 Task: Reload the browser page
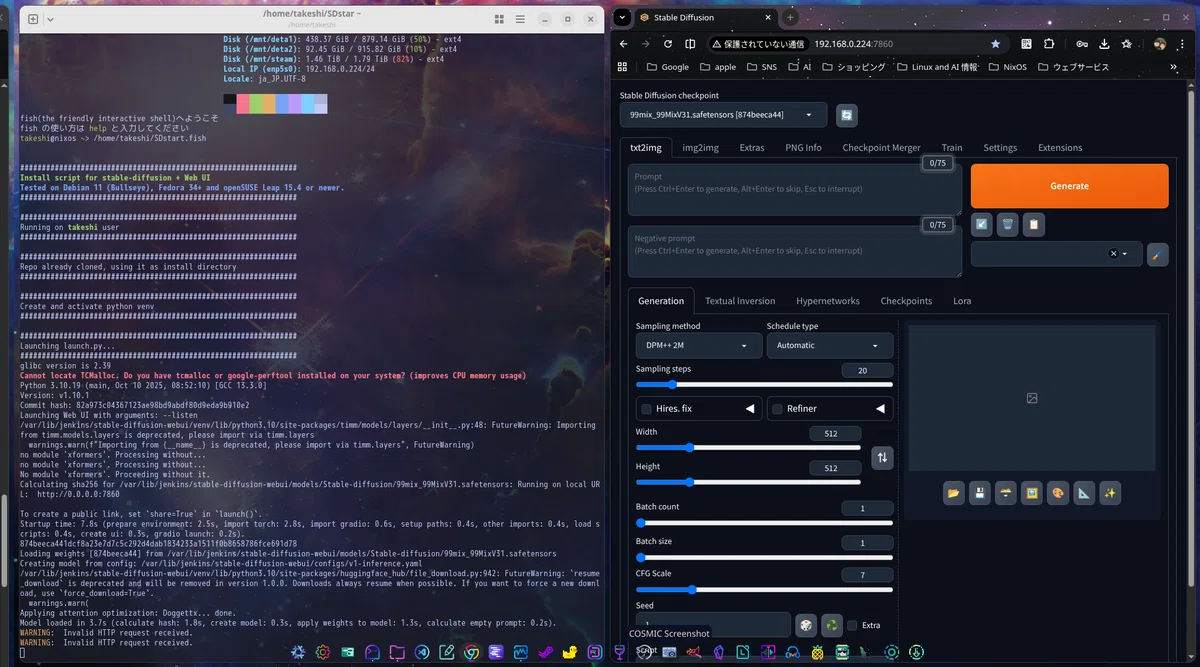pyautogui.click(x=667, y=44)
